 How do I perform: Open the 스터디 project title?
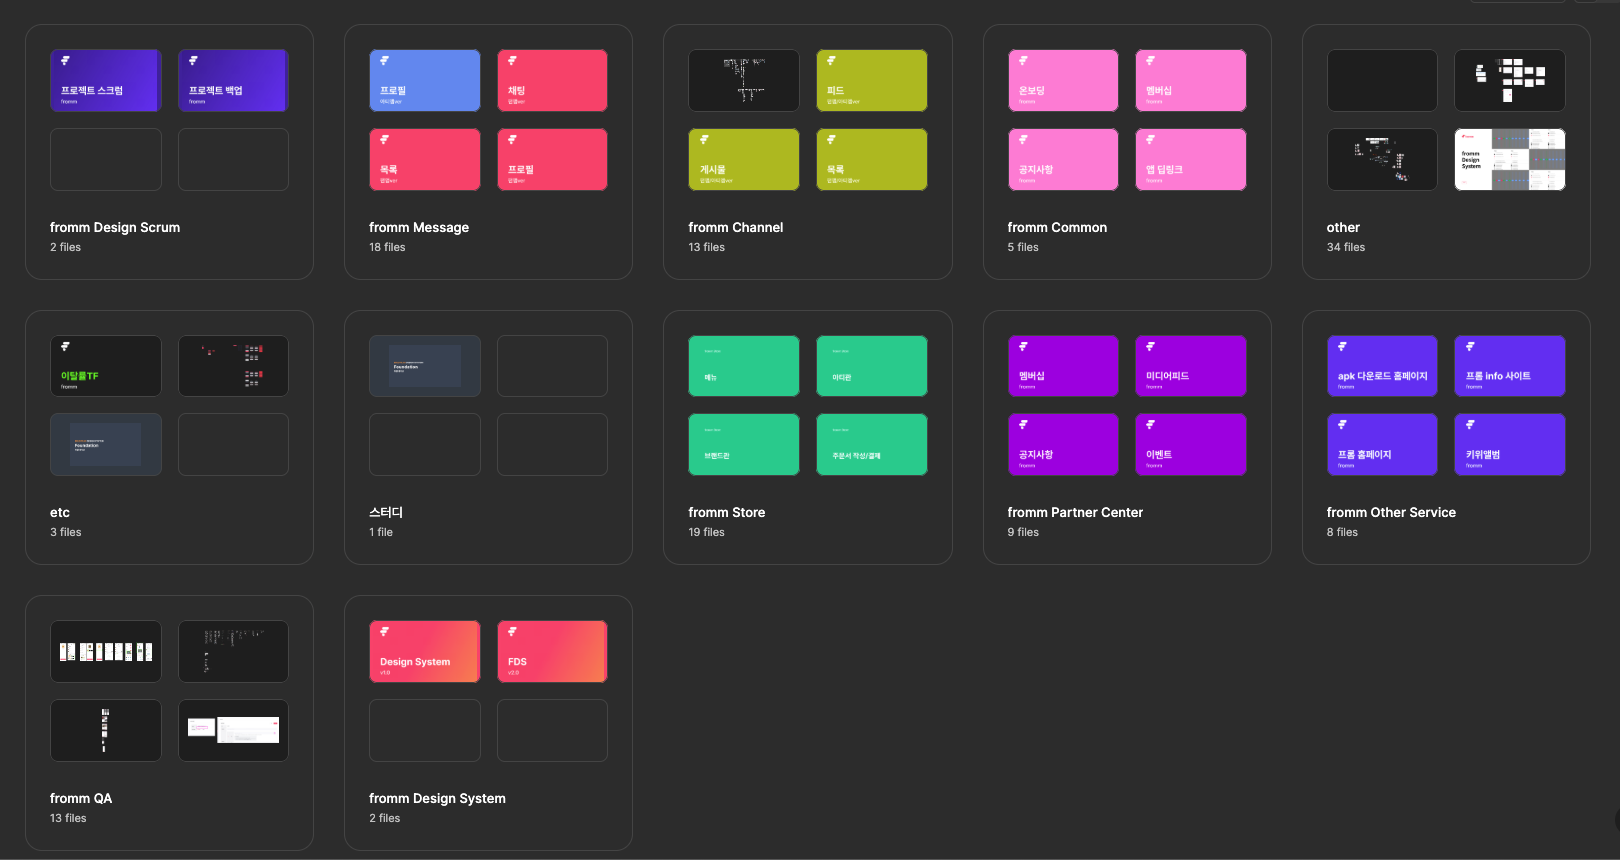coord(386,513)
